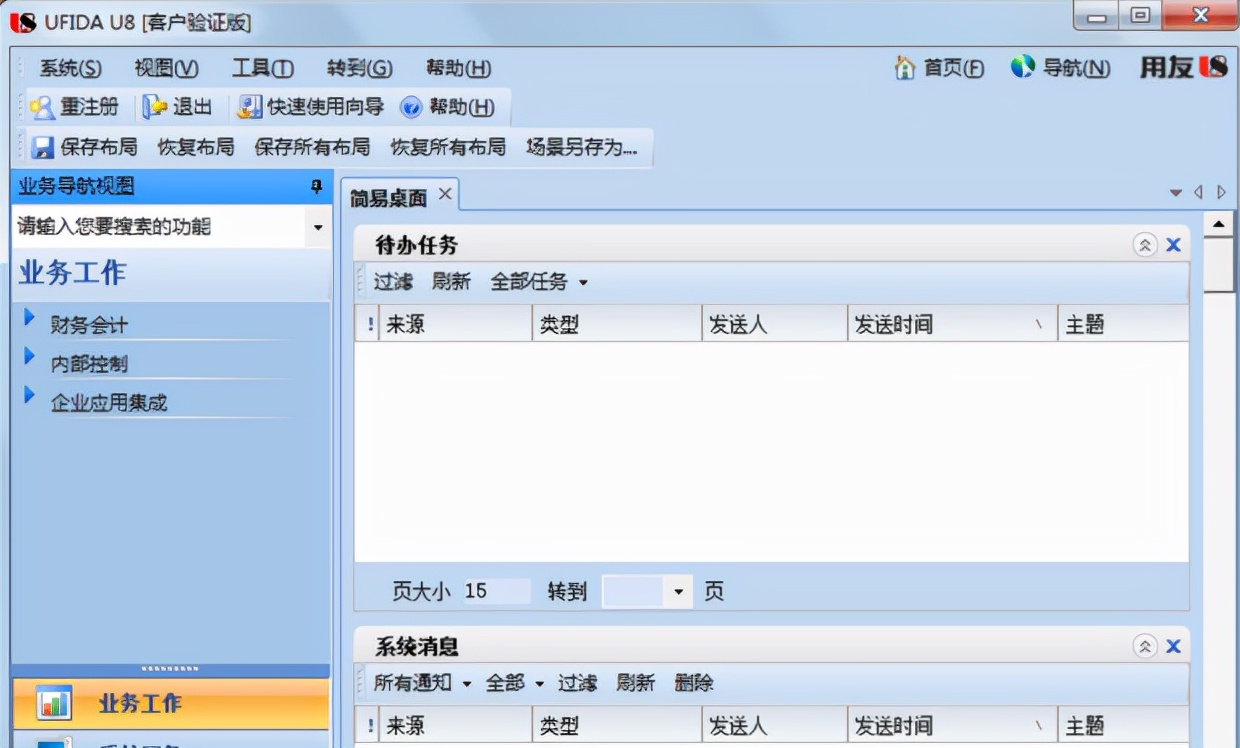Click the 重注册 toolbar icon
This screenshot has width=1240, height=748.
pyautogui.click(x=44, y=106)
